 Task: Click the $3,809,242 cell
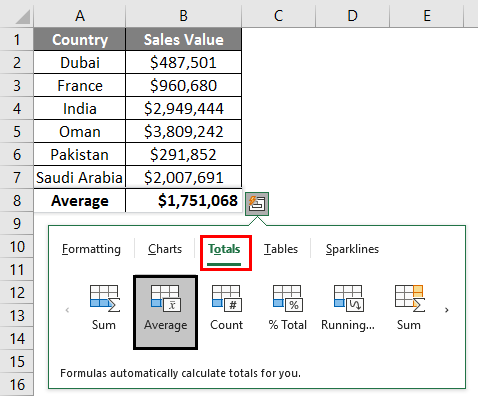tap(183, 131)
